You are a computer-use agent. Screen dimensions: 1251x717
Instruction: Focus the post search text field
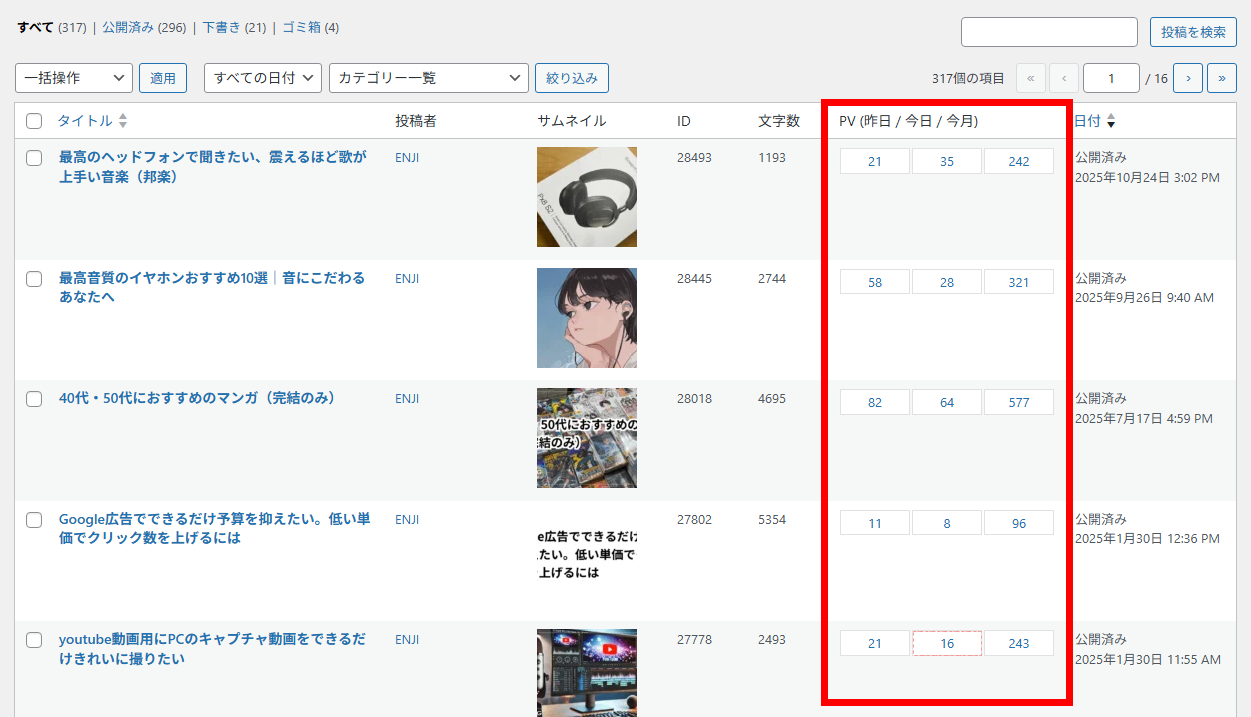point(1049,32)
